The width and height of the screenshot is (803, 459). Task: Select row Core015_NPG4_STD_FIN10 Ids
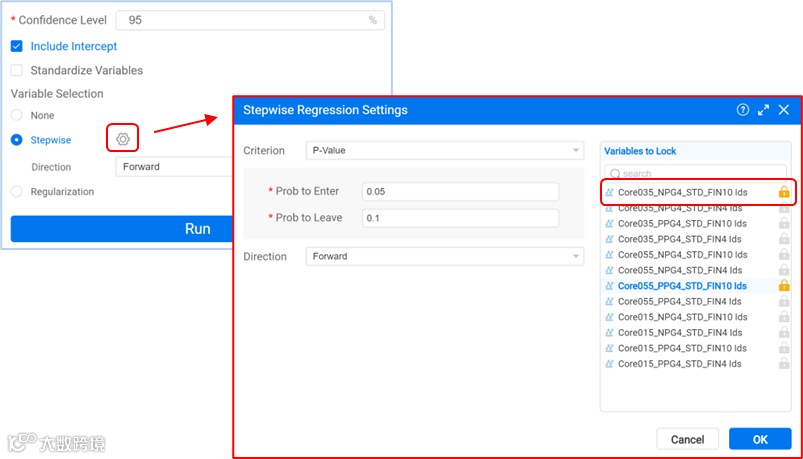pyautogui.click(x=695, y=317)
